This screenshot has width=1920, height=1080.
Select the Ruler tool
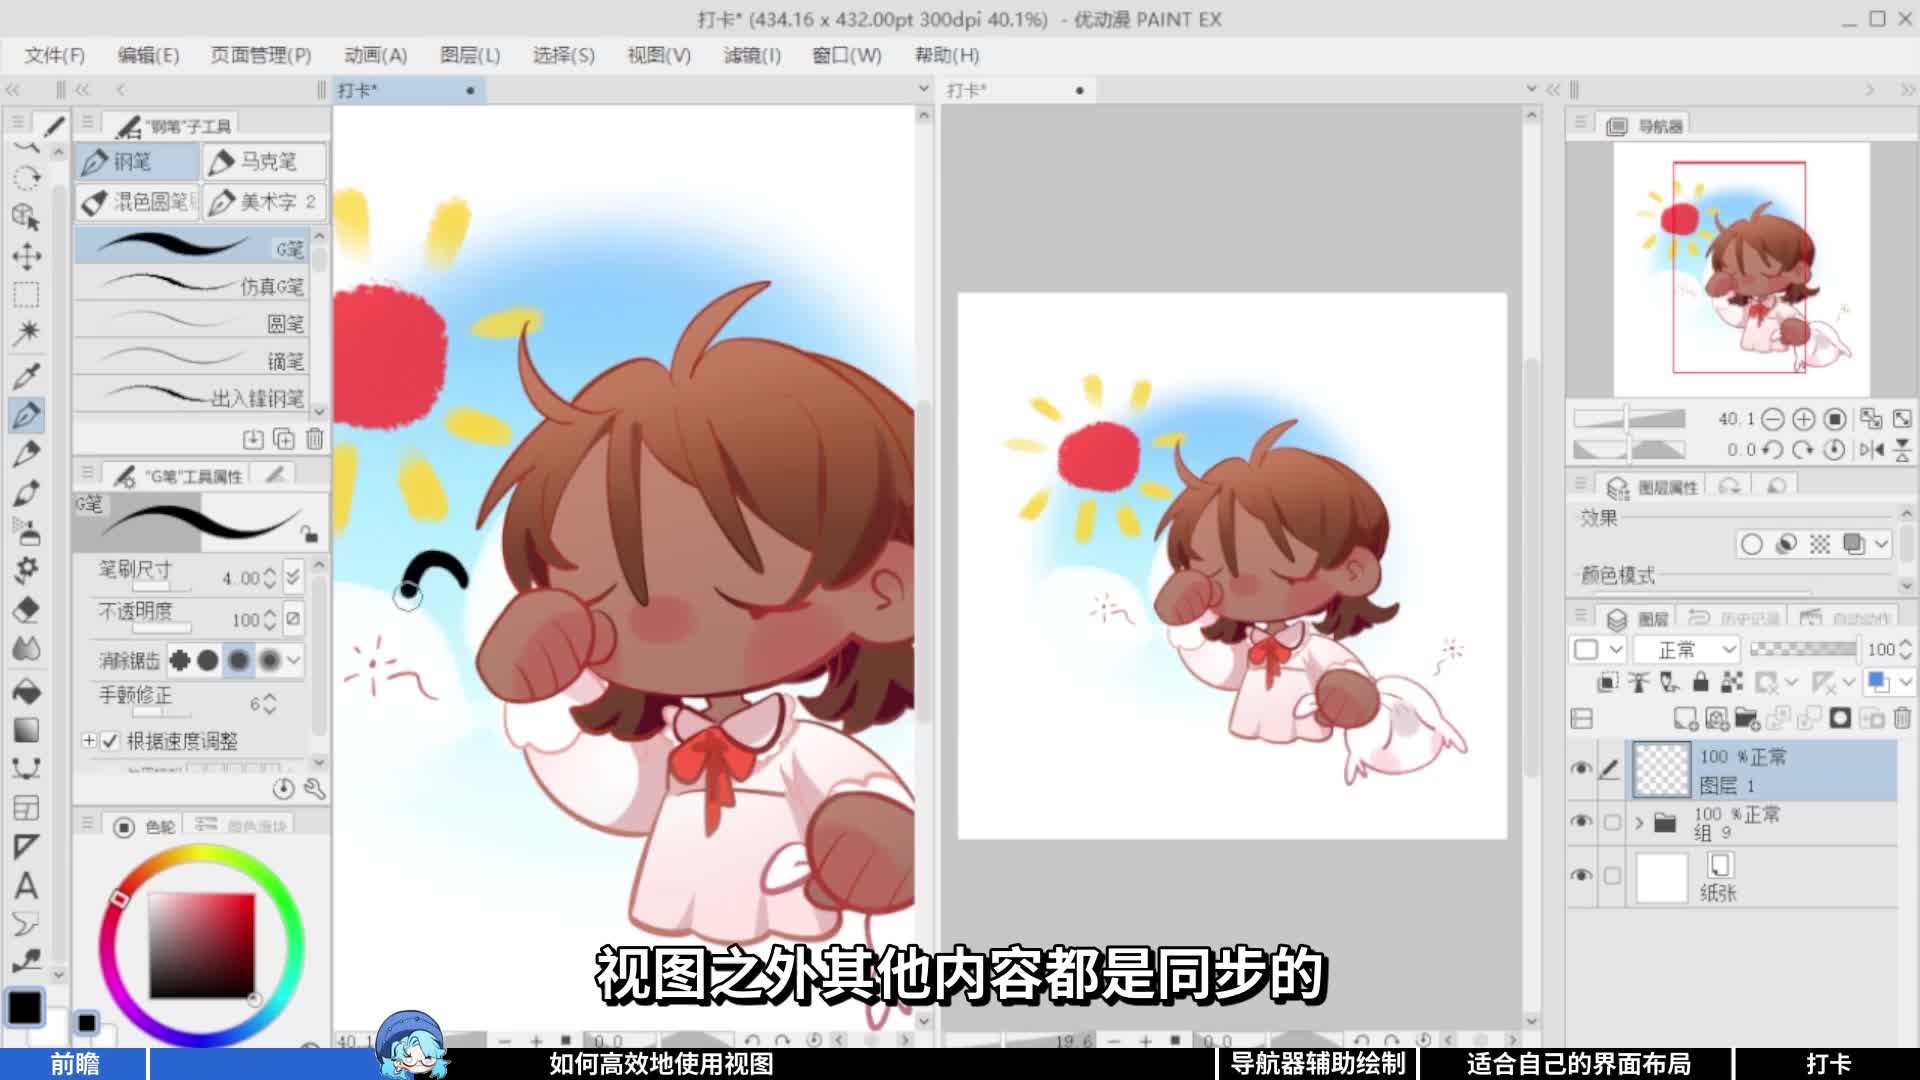tap(26, 847)
